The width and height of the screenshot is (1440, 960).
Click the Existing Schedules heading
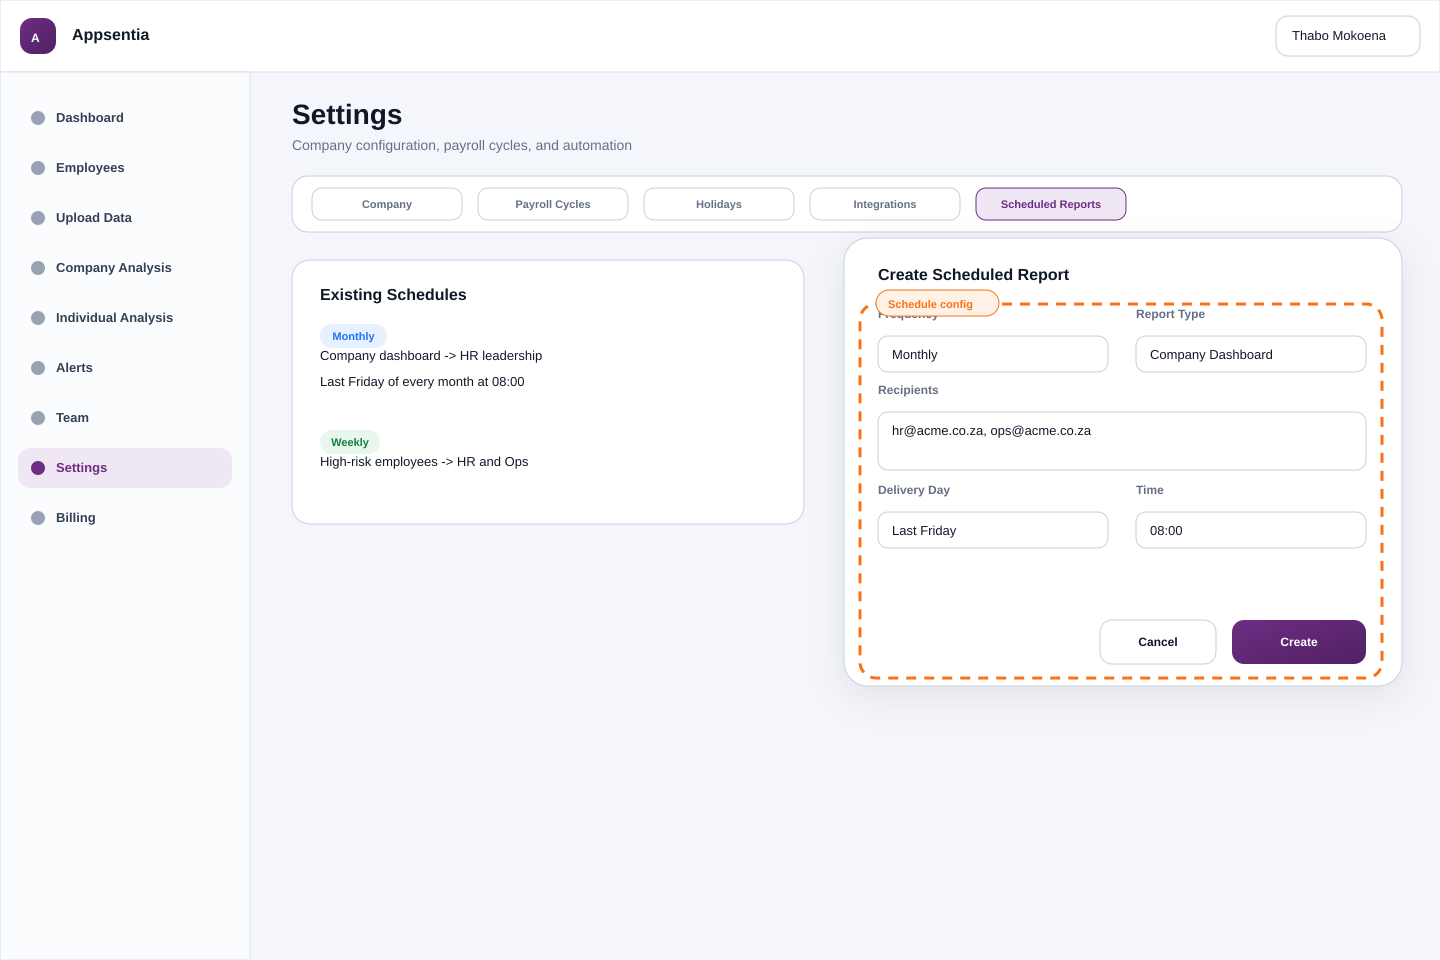point(393,295)
